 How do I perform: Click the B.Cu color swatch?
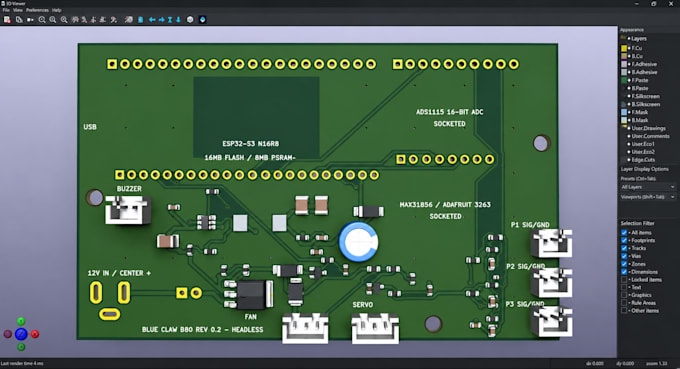pyautogui.click(x=624, y=56)
